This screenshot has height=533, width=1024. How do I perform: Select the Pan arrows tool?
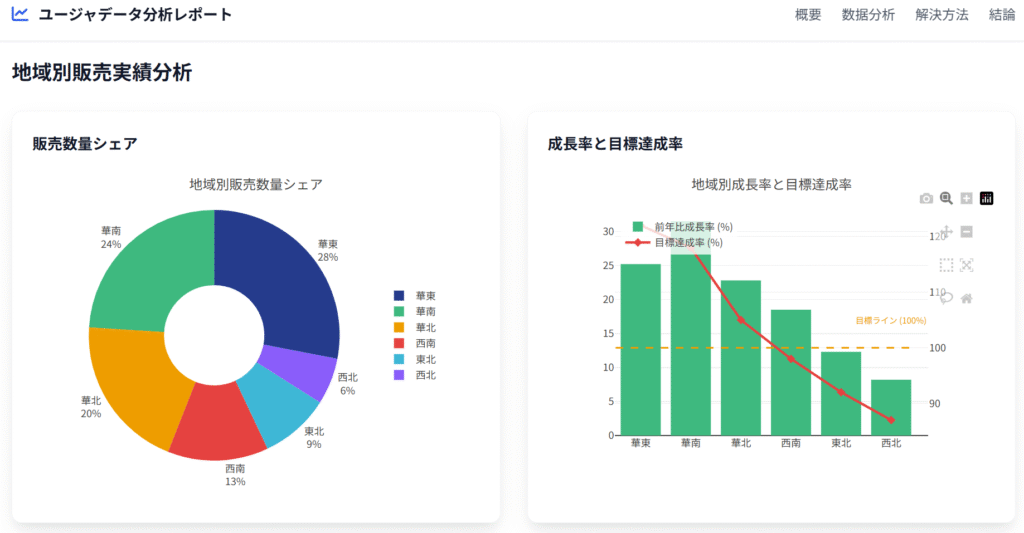pos(946,232)
